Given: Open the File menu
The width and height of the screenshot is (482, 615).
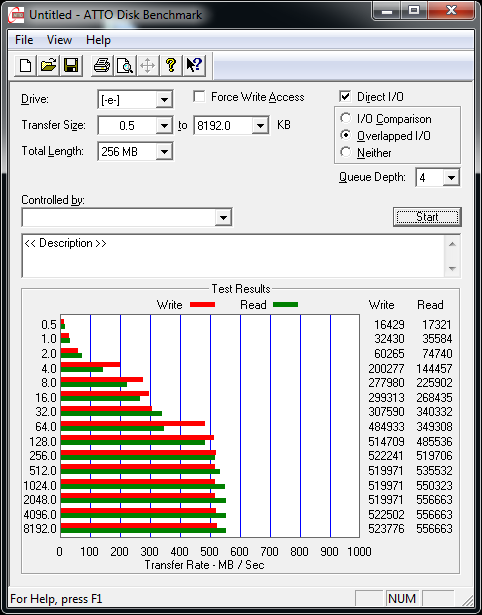Looking at the screenshot, I should point(24,40).
